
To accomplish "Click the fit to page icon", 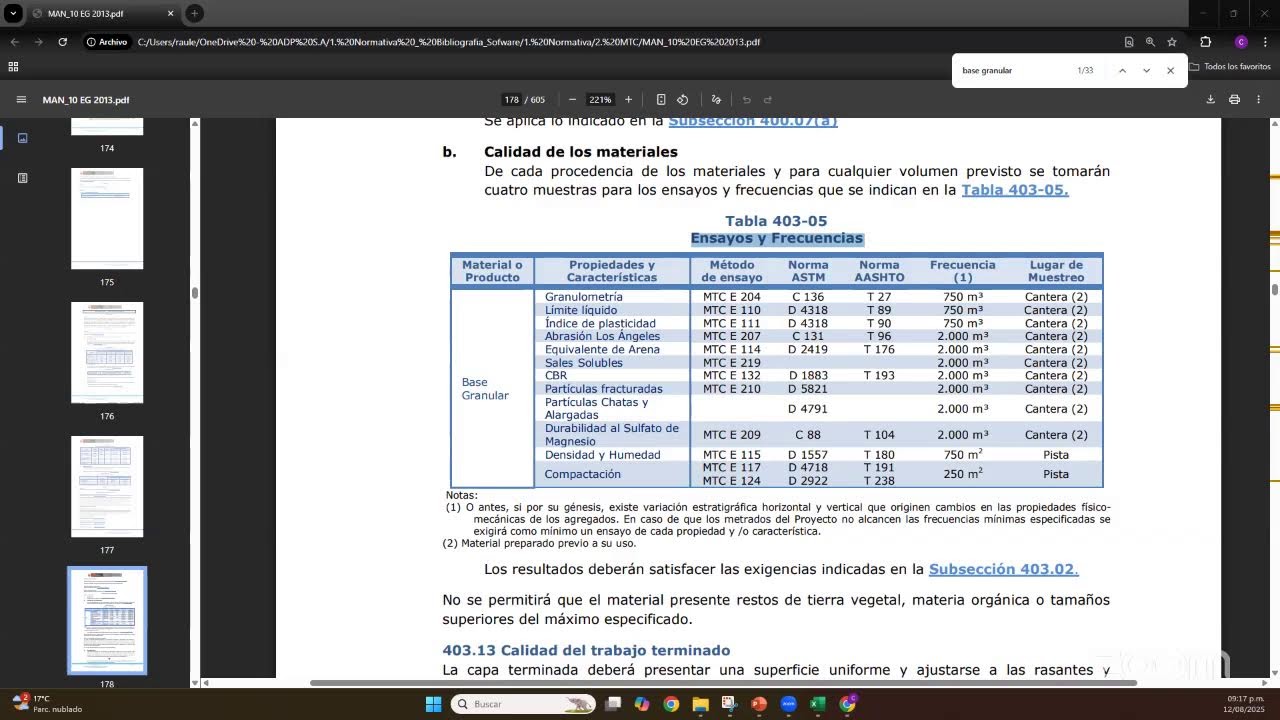I will (661, 100).
